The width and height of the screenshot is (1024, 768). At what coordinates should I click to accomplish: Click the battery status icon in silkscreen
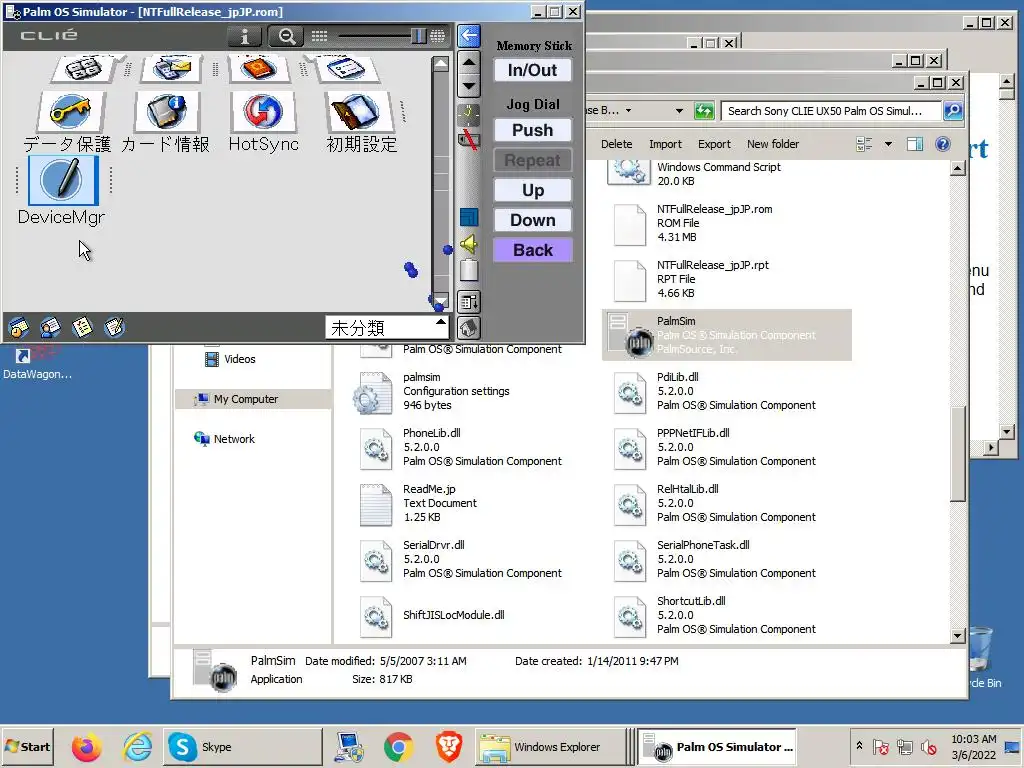click(x=468, y=270)
